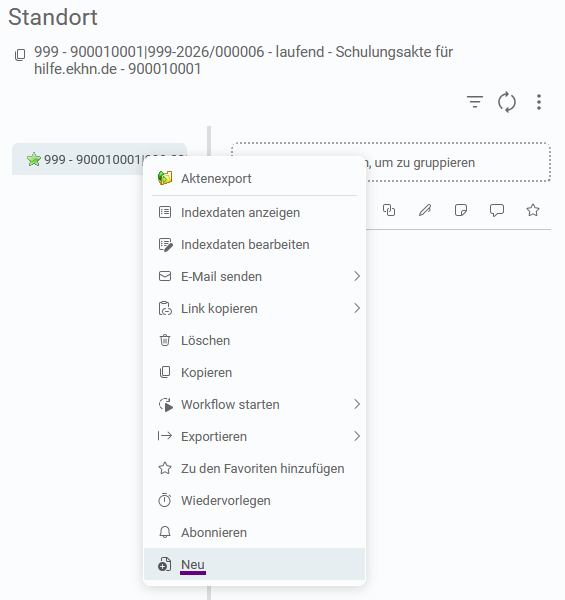Select Indexdaten bearbeiten menu entry
Viewport: 565px width, 600px height.
coord(254,245)
